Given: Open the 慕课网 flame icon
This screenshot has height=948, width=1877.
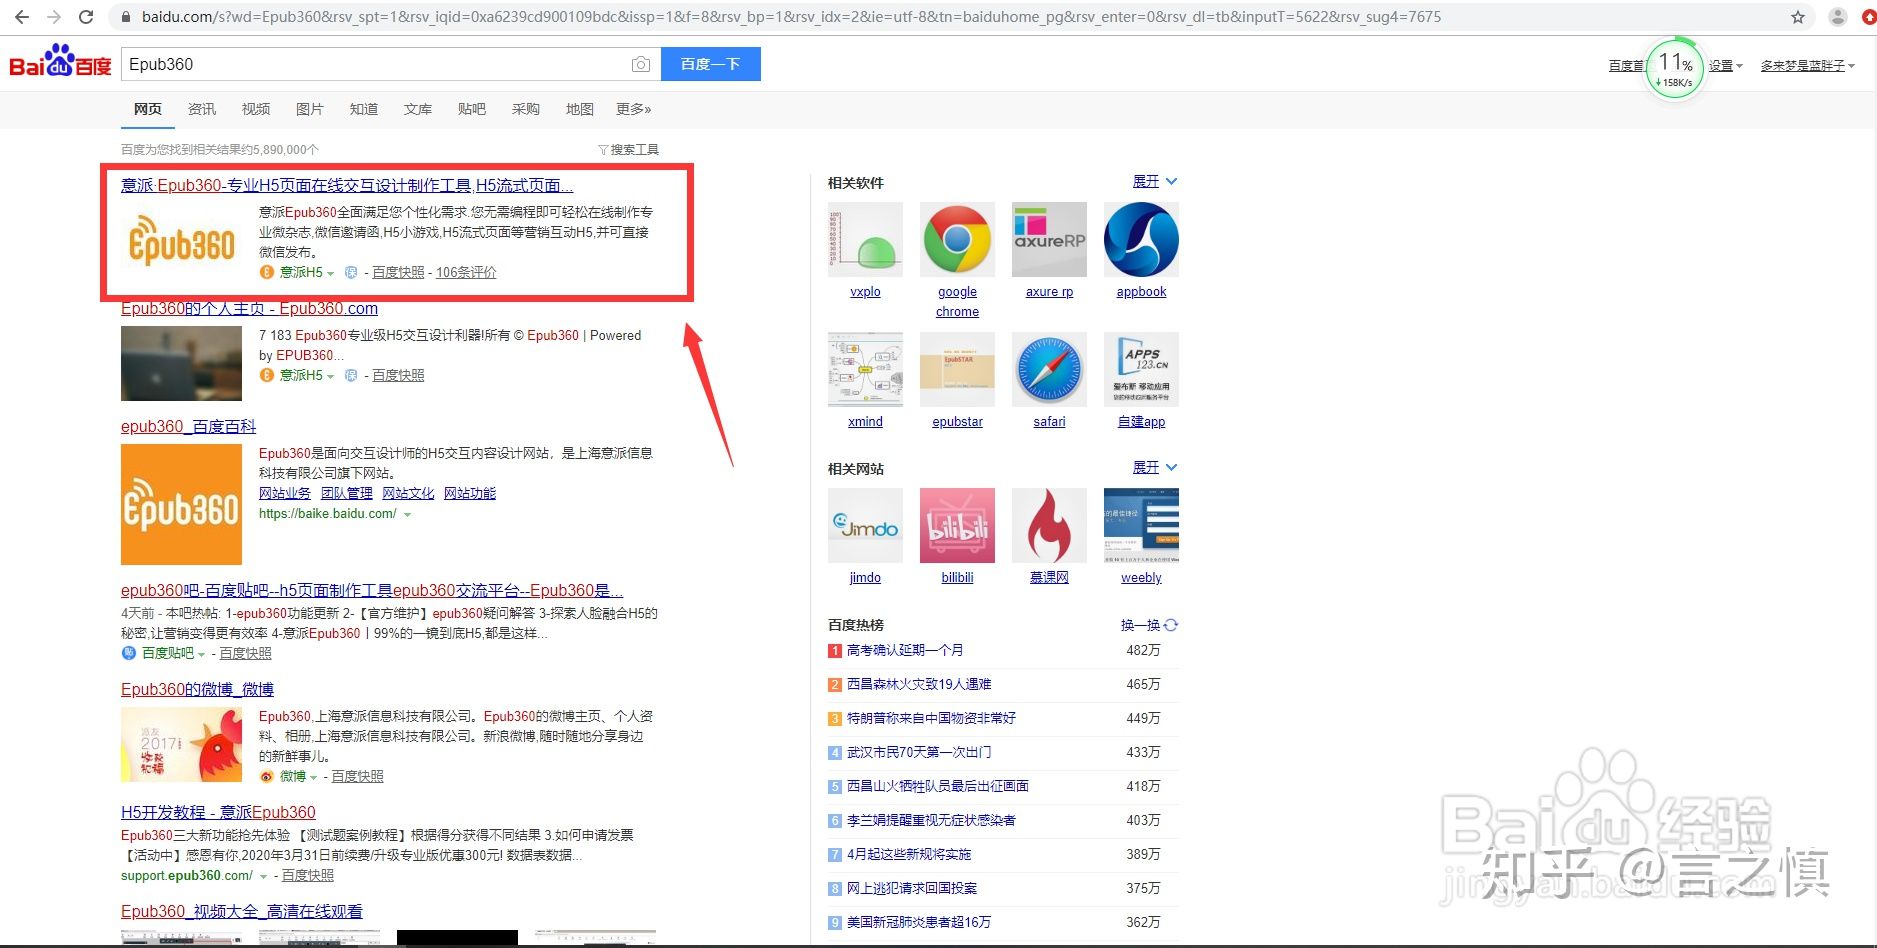Looking at the screenshot, I should [1049, 525].
